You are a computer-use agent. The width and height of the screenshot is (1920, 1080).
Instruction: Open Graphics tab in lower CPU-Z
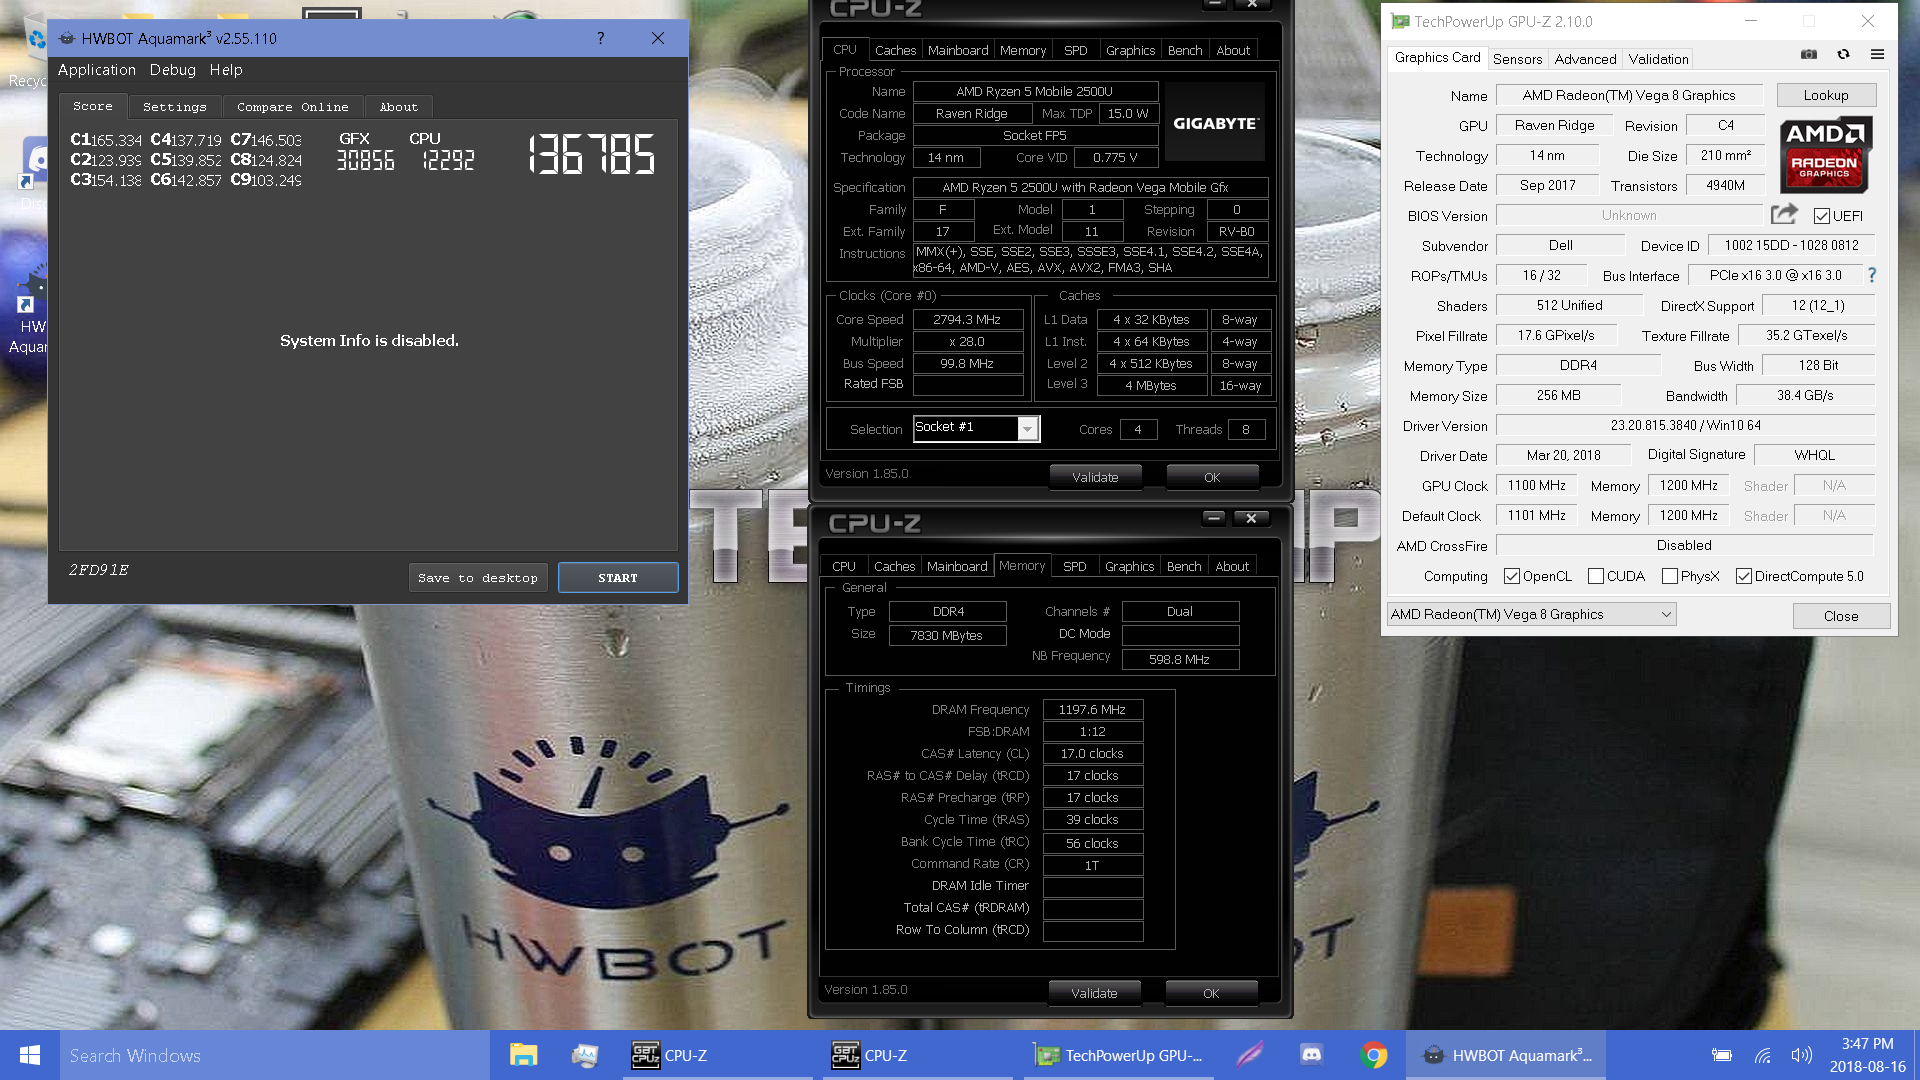click(x=1130, y=566)
